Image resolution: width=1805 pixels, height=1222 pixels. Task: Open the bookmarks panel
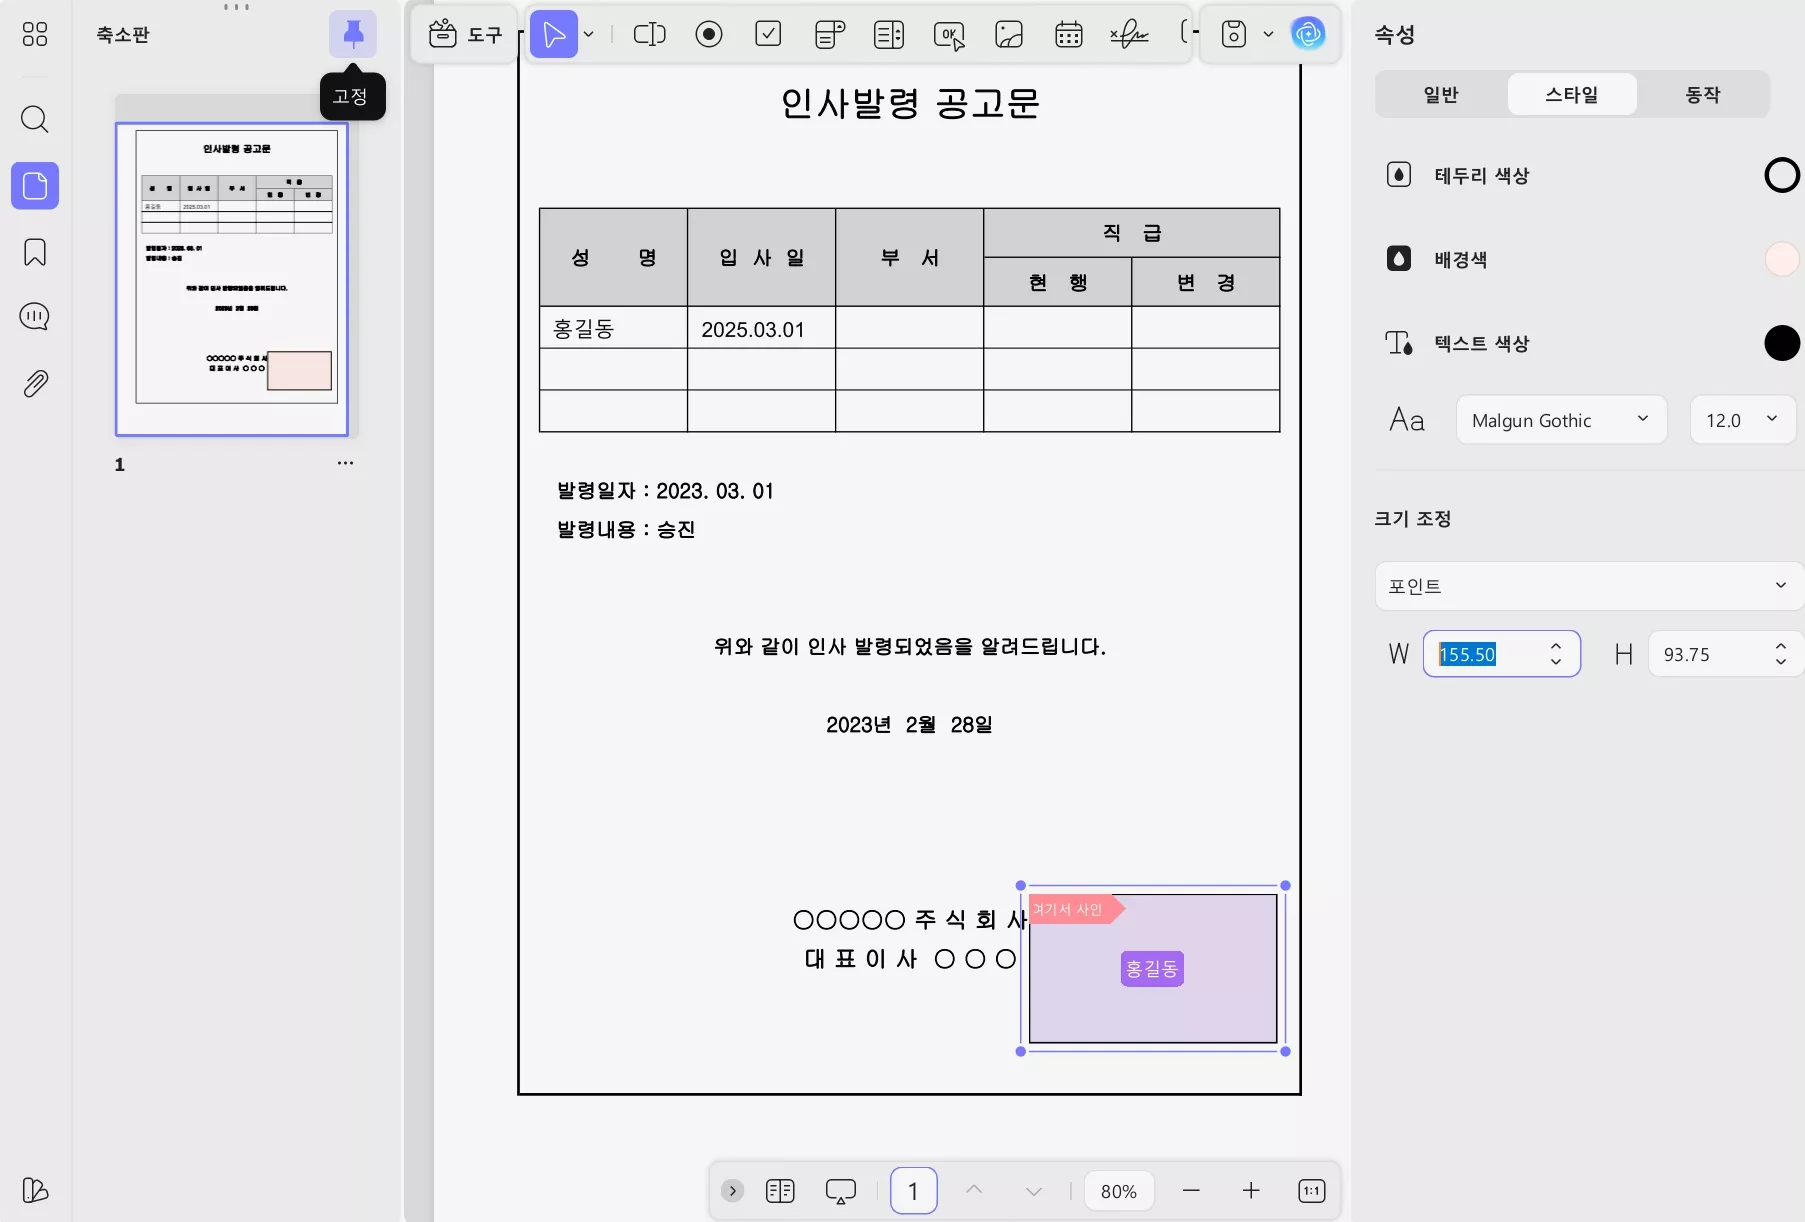click(x=35, y=253)
